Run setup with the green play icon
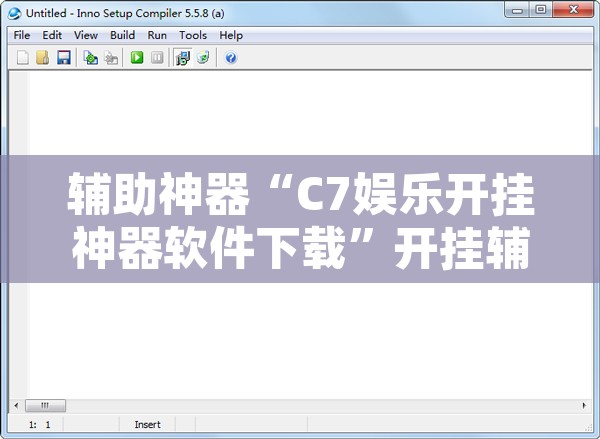The width and height of the screenshot is (600, 439). (137, 58)
